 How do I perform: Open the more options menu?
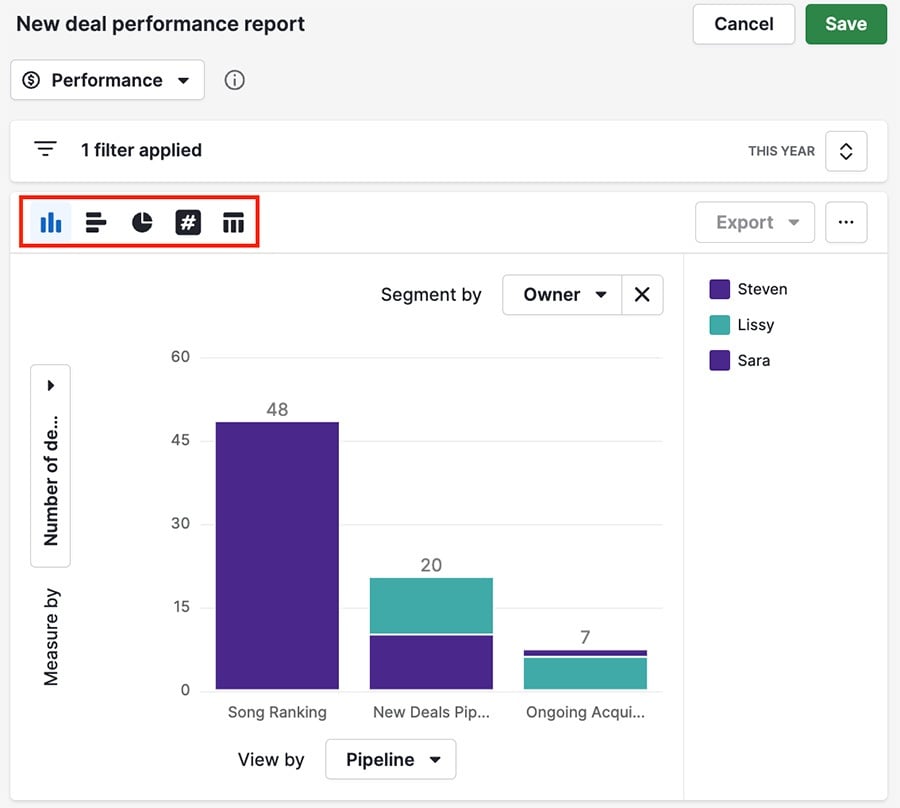(846, 222)
